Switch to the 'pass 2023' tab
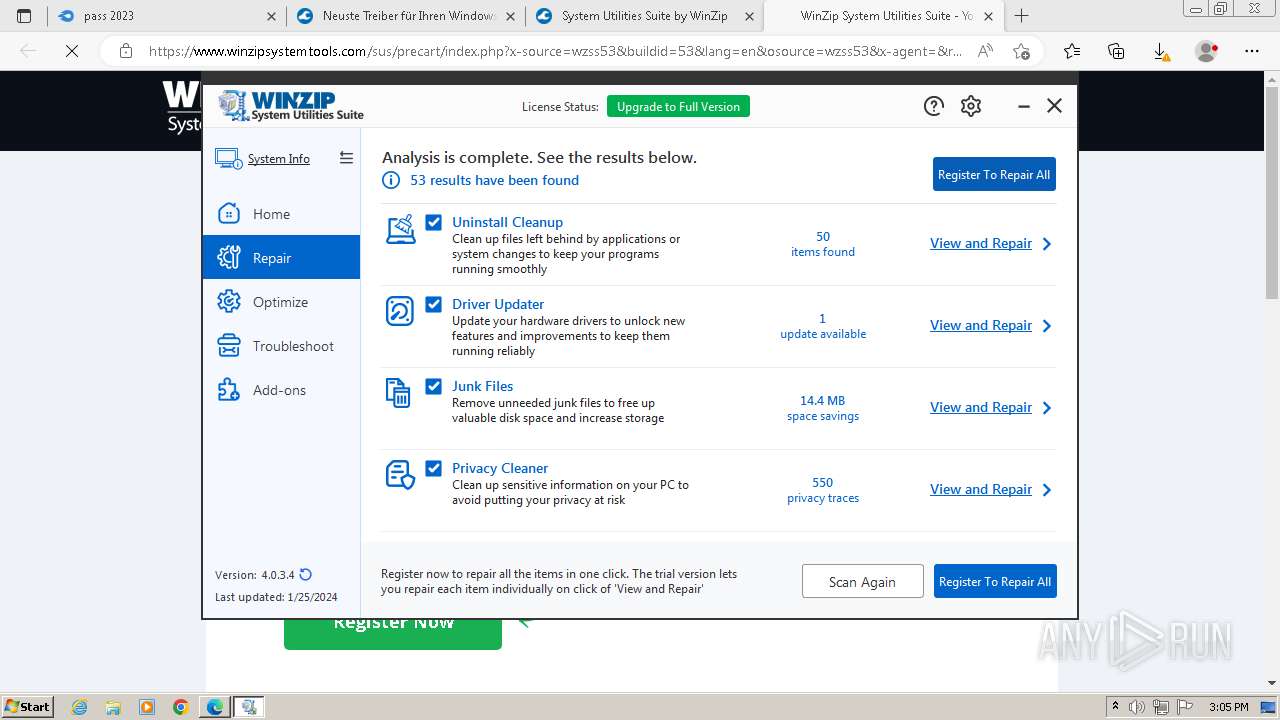The width and height of the screenshot is (1280, 720). pos(166,16)
